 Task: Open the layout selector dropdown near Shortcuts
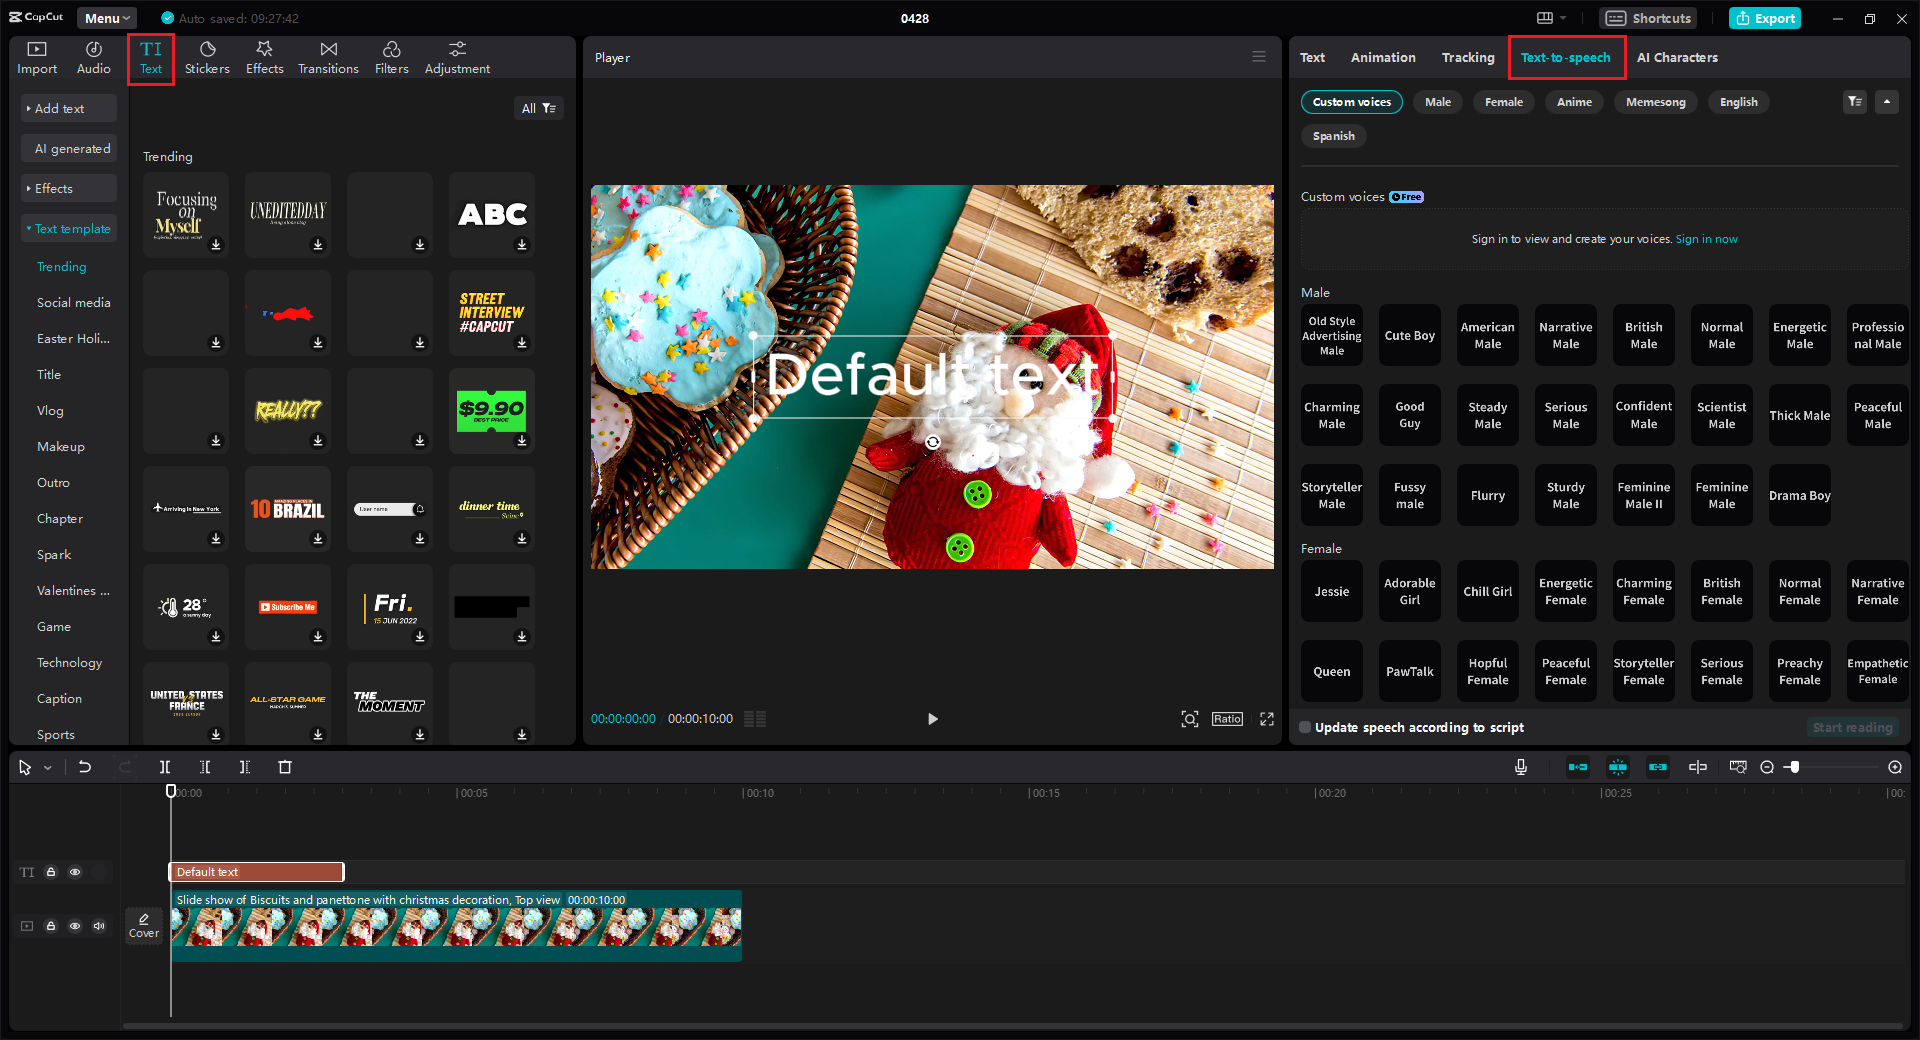tap(1551, 18)
